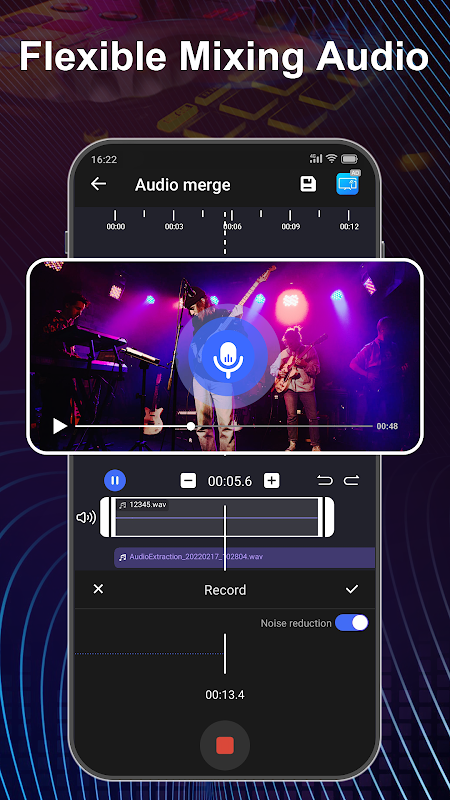Confirm the recording with the checkmark
Viewport: 450px width, 800px height.
352,589
